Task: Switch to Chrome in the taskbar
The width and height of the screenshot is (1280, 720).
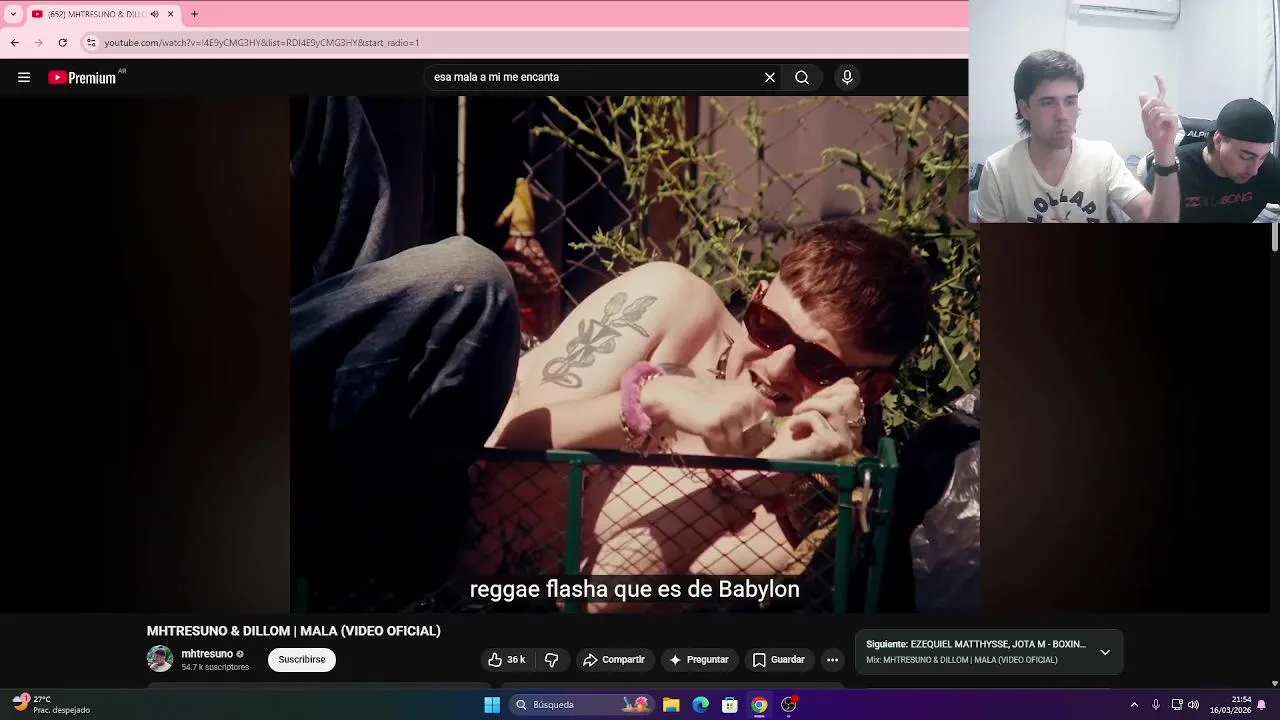Action: click(x=760, y=705)
